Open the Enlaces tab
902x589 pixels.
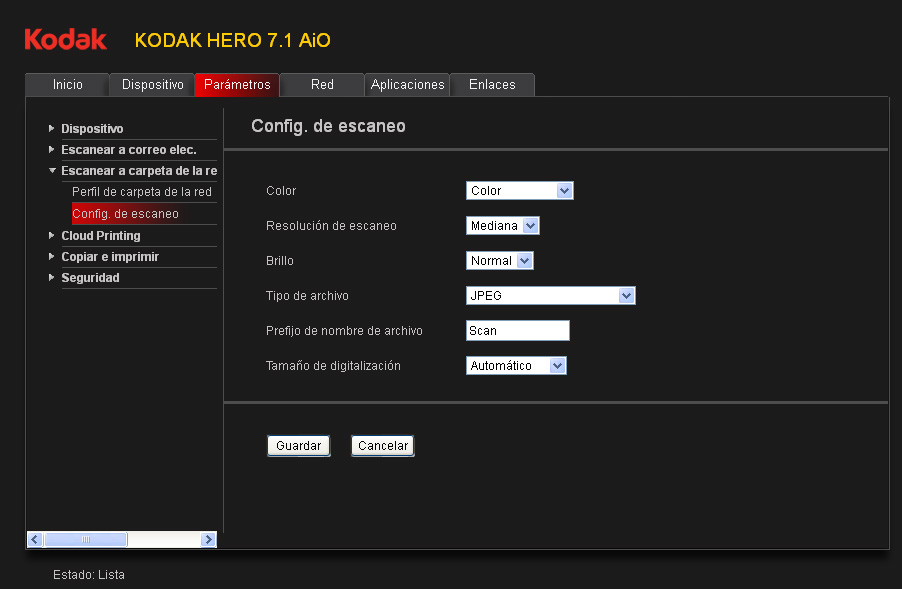click(492, 85)
